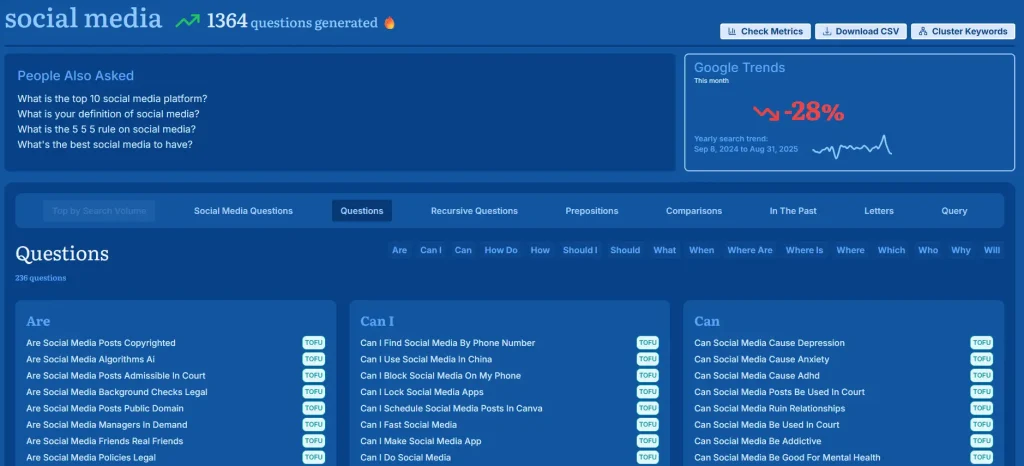
Task: Click the fire icon beside questions generated
Action: click(x=390, y=22)
